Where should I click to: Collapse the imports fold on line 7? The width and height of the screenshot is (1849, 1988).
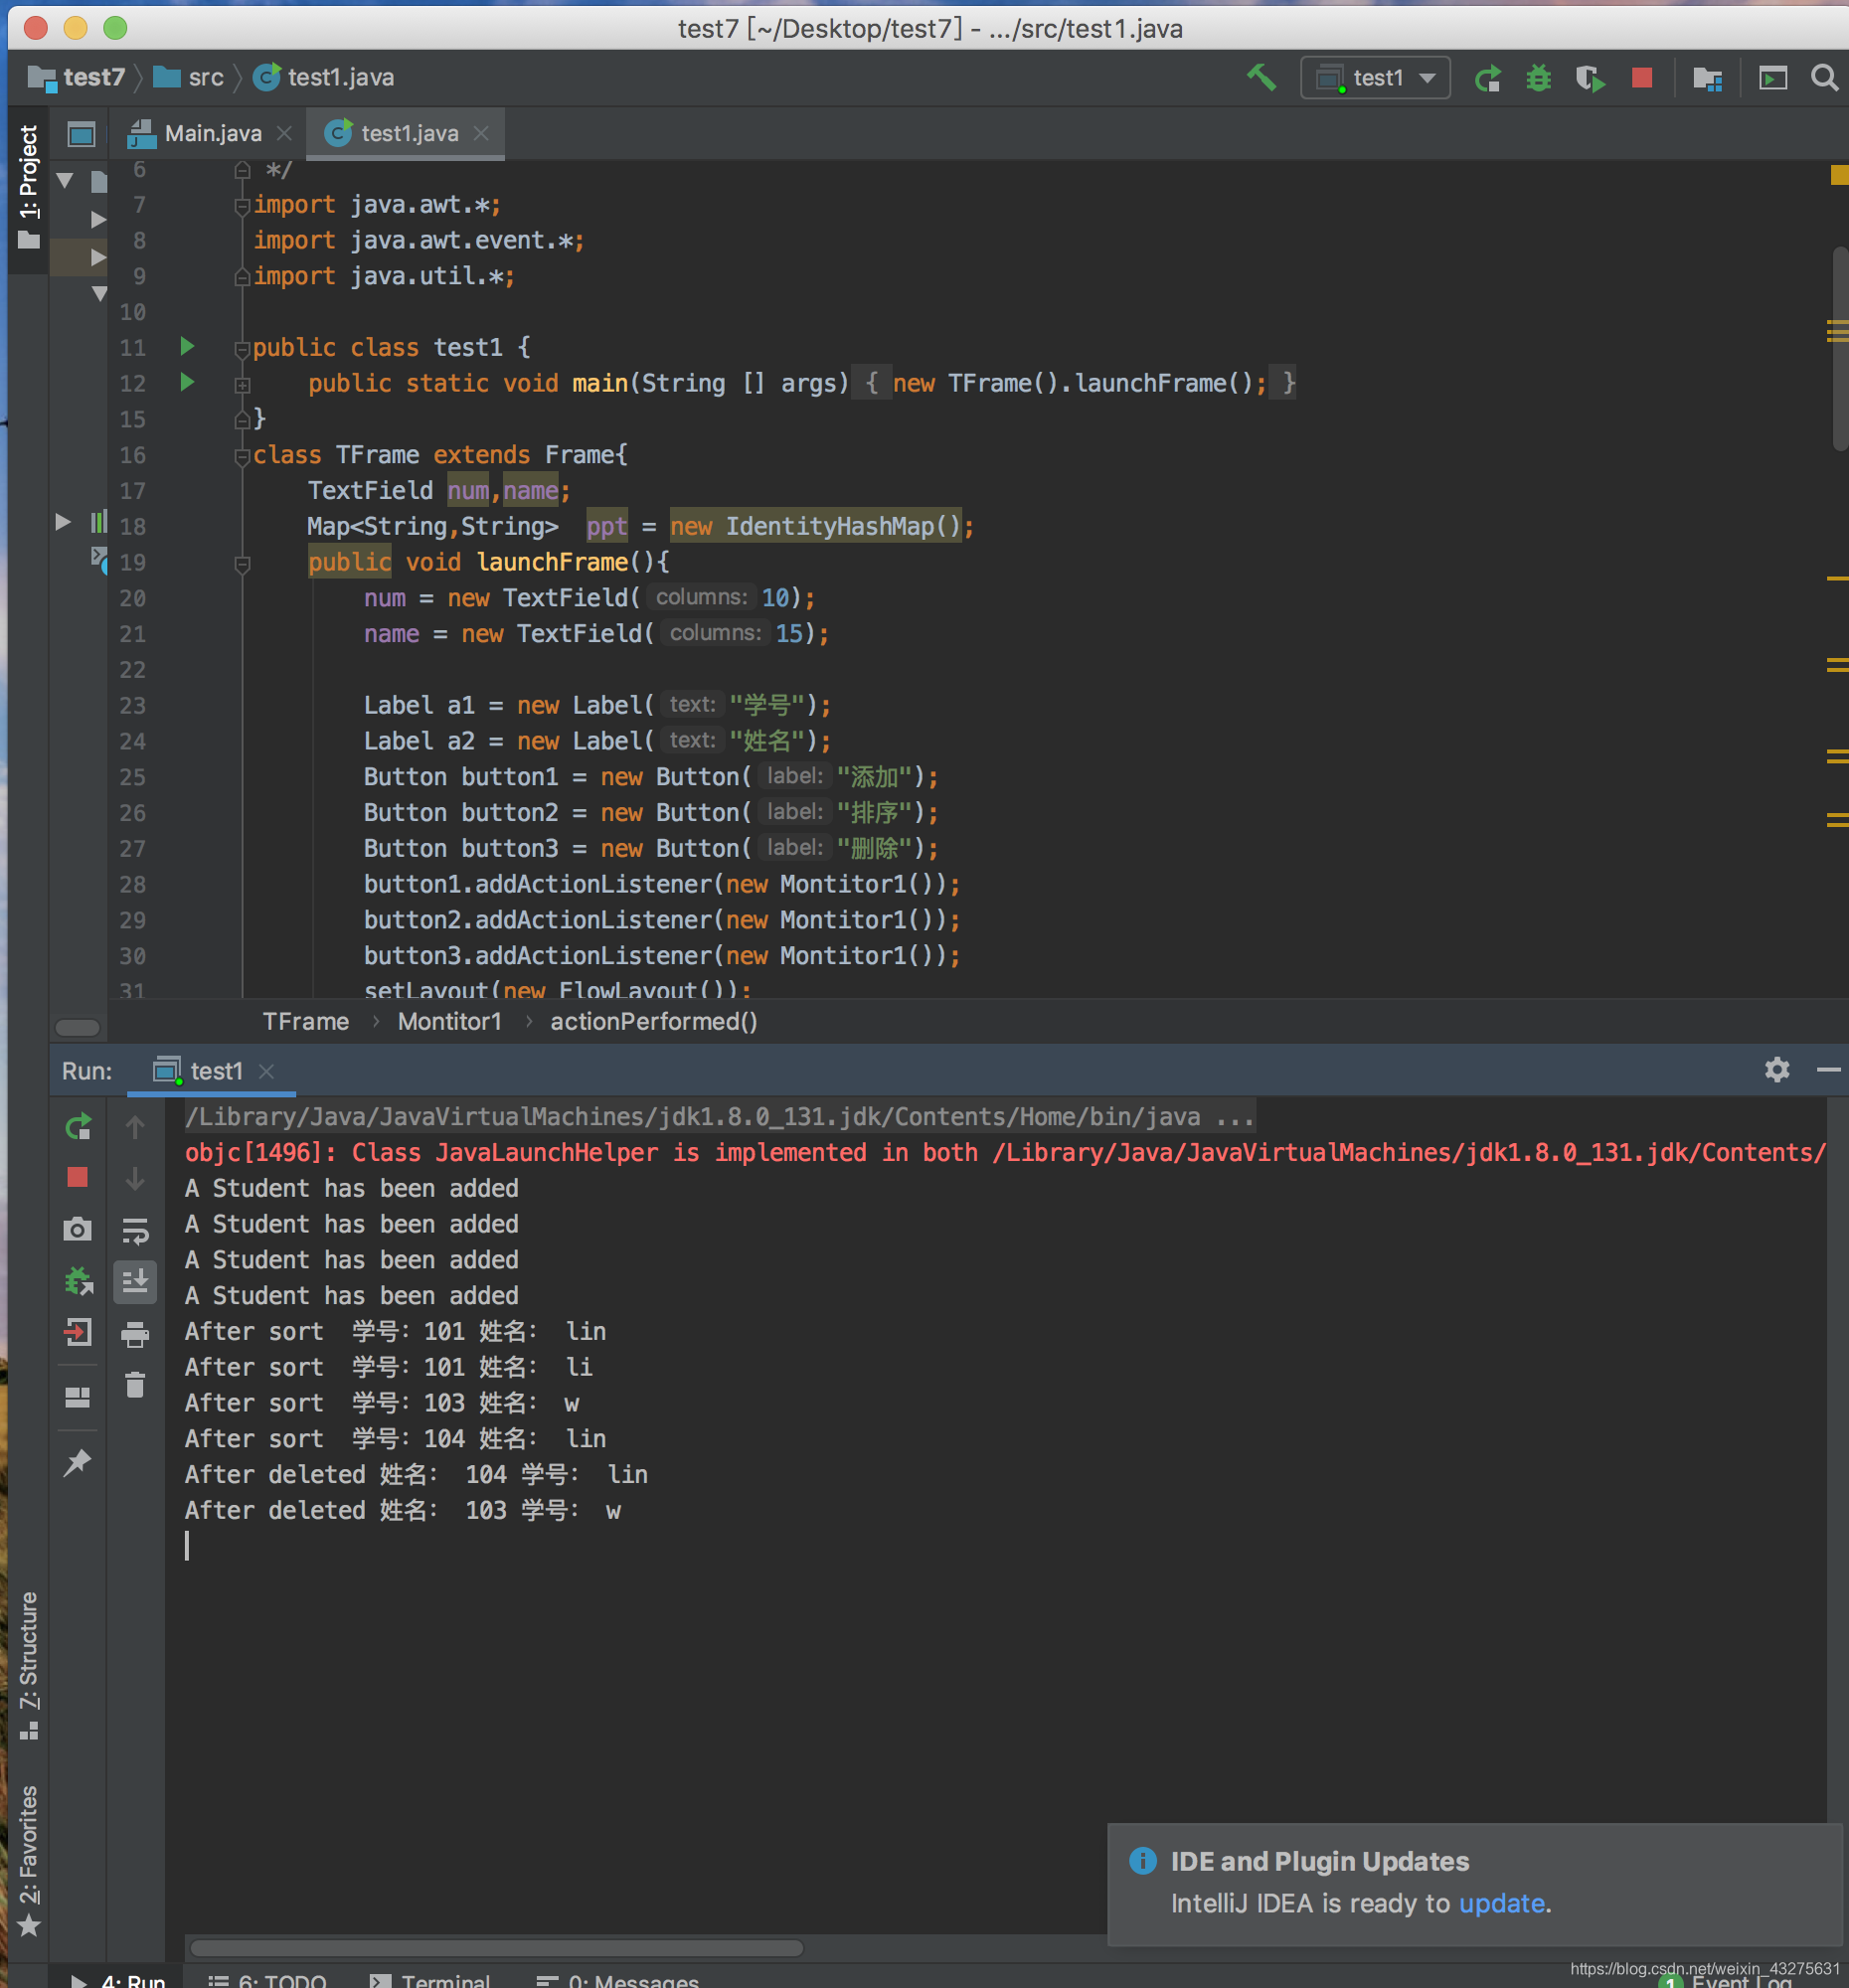(242, 206)
